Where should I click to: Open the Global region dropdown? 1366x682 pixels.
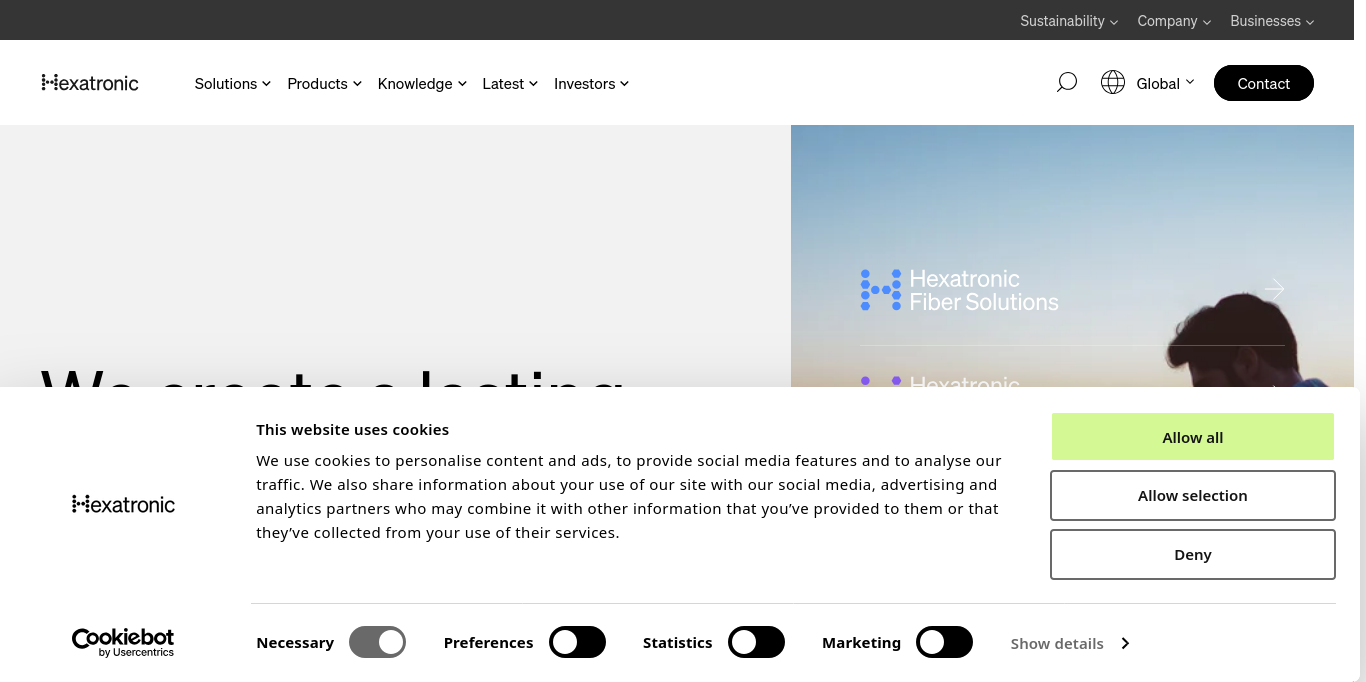(1165, 83)
